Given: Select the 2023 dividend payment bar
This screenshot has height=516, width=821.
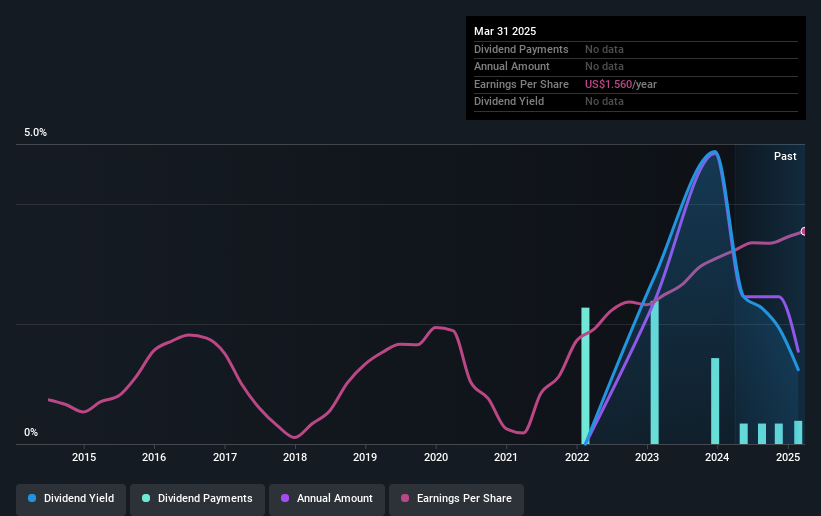Looking at the screenshot, I should point(654,372).
